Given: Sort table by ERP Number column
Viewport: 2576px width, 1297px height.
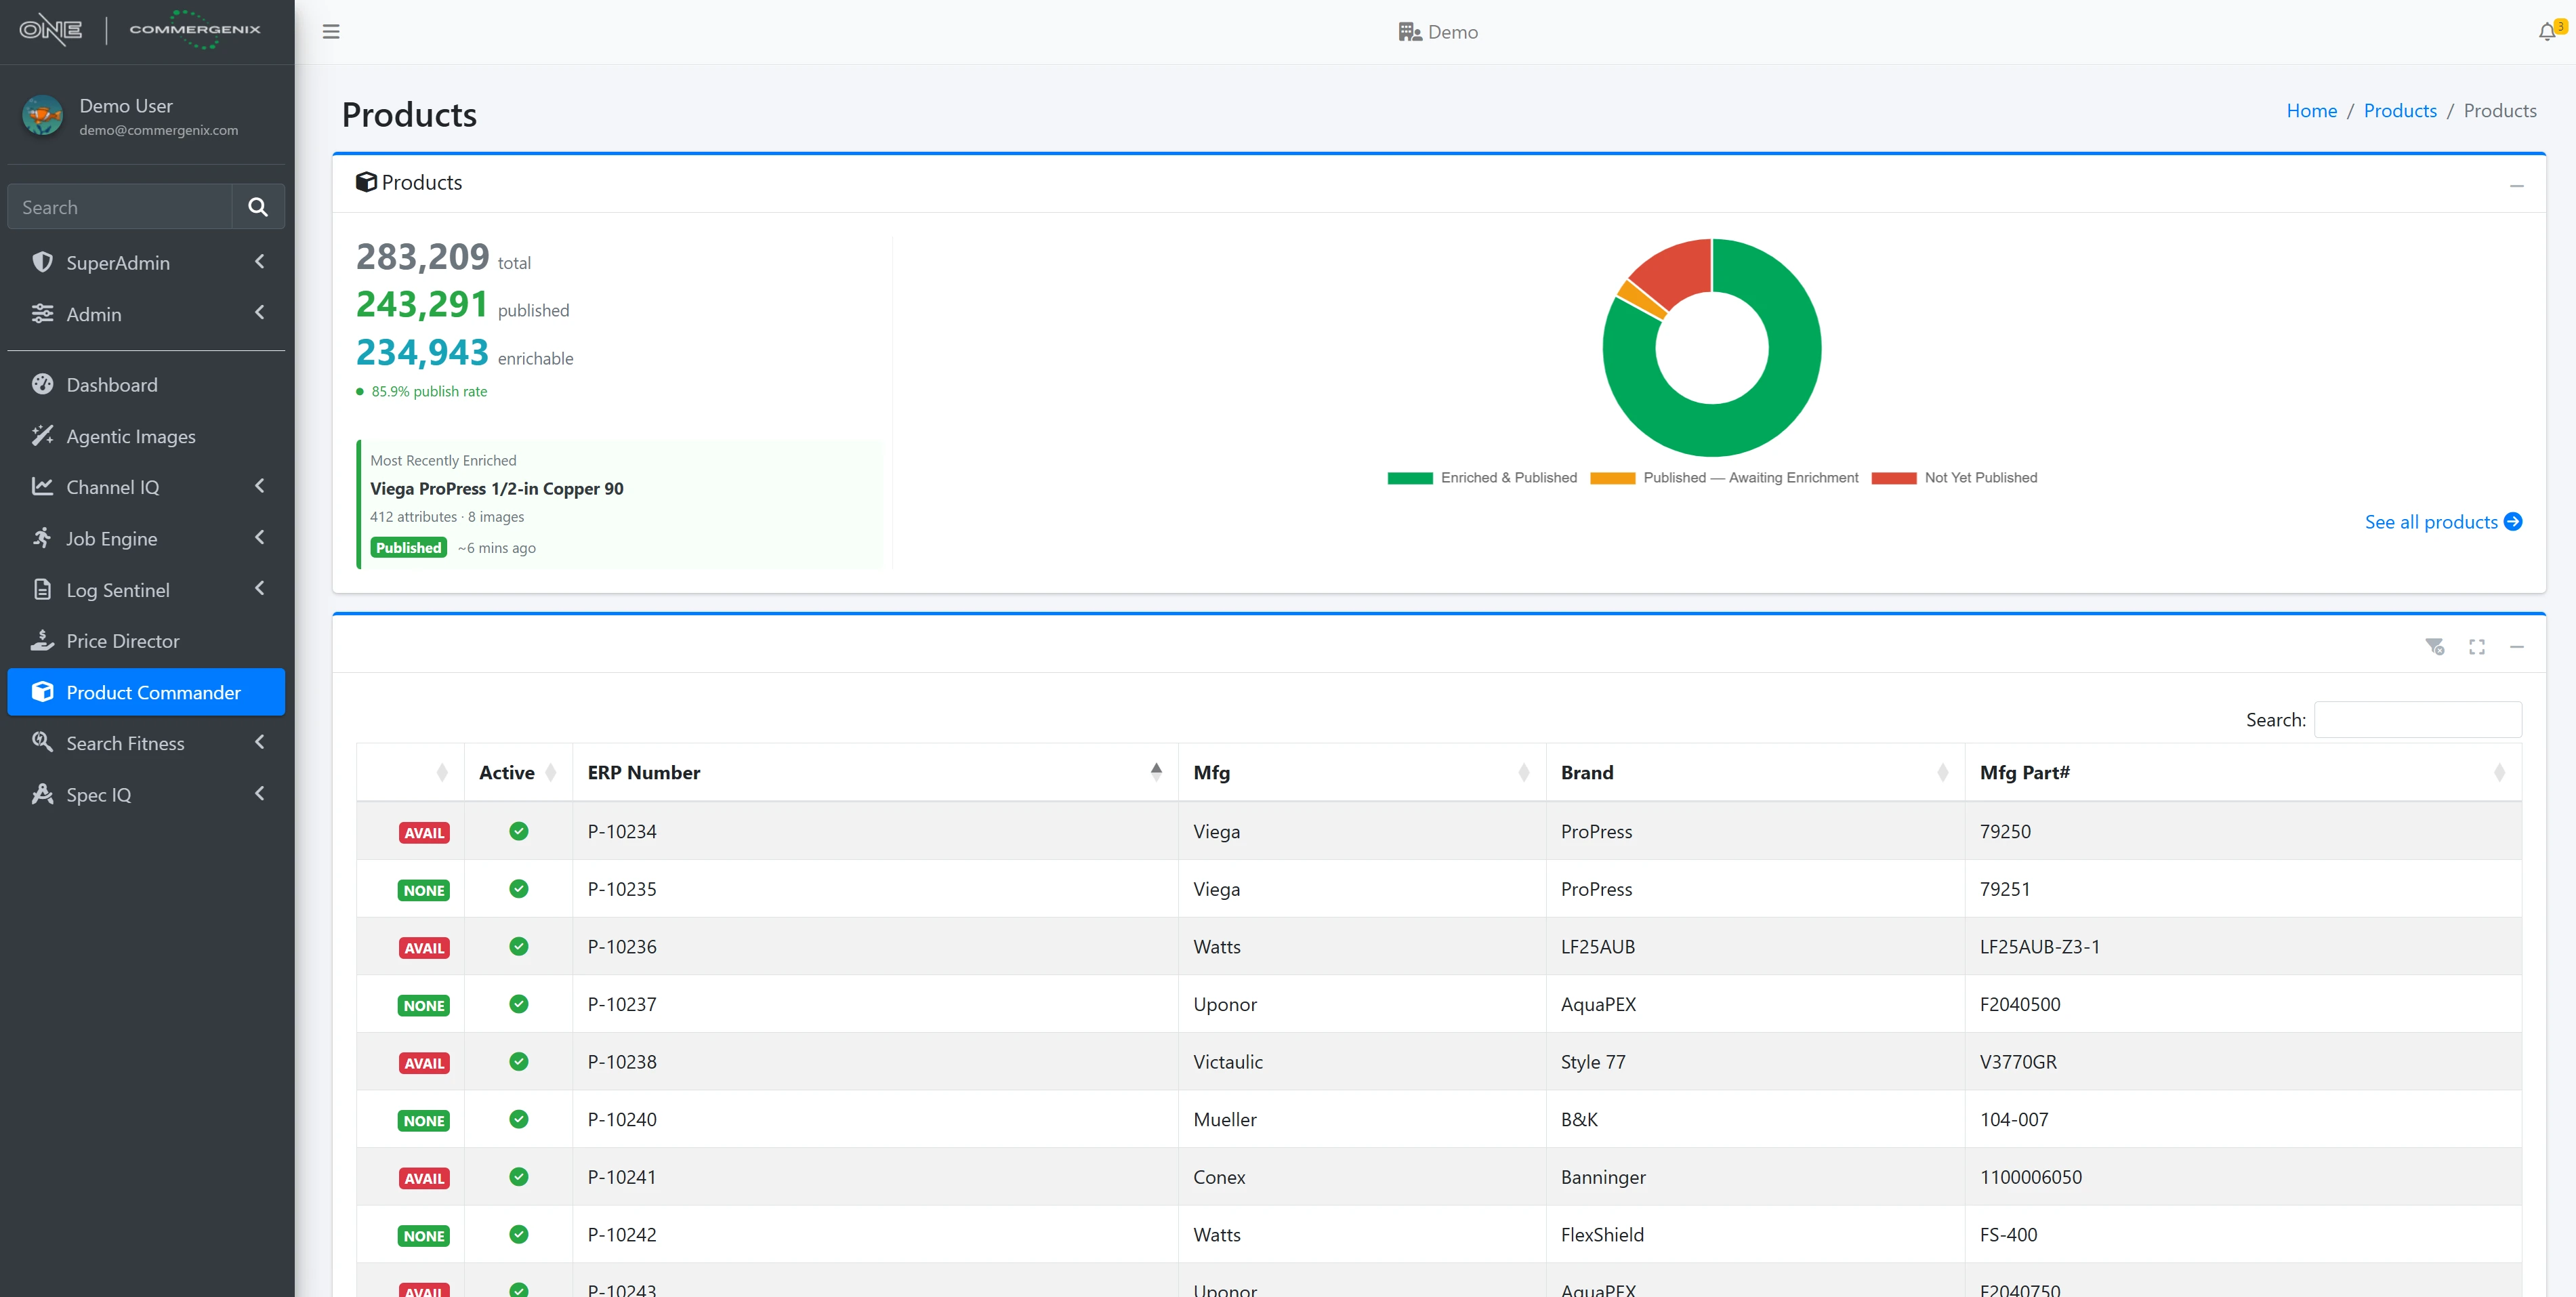Looking at the screenshot, I should 875,772.
